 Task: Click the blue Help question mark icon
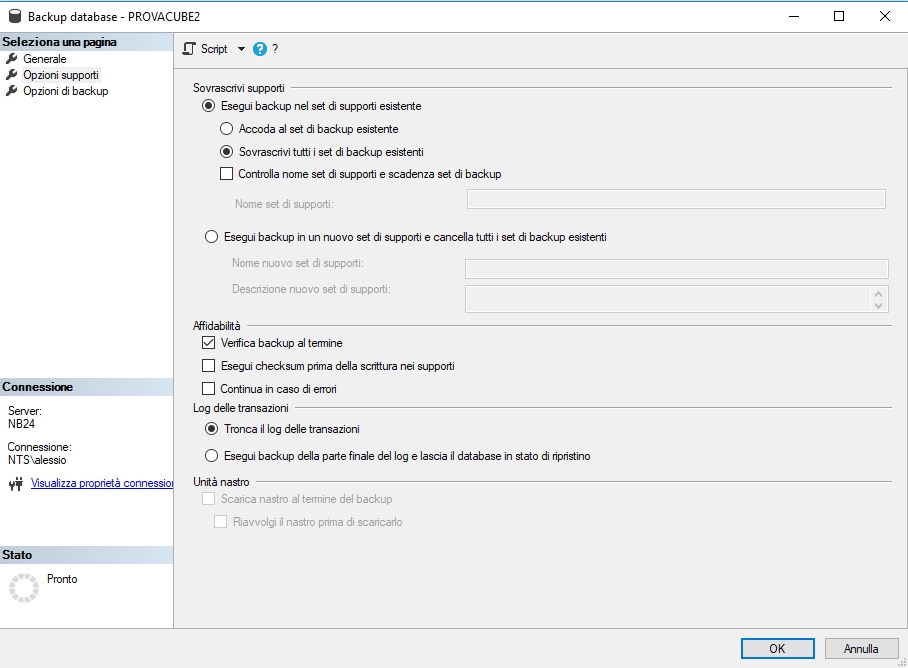260,49
